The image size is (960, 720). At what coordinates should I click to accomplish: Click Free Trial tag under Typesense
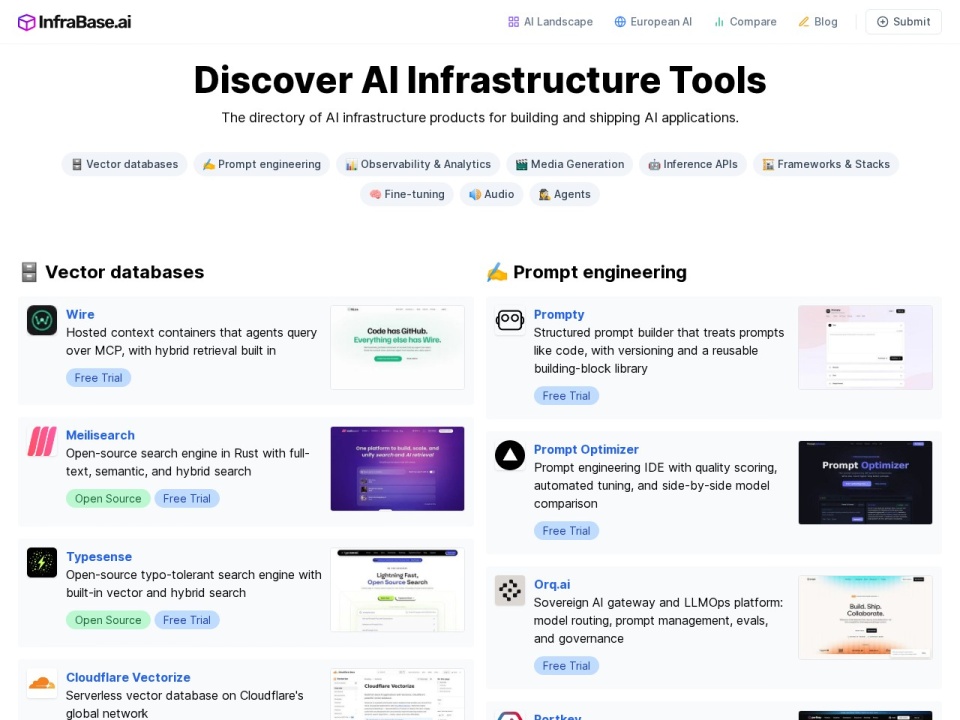[187, 620]
